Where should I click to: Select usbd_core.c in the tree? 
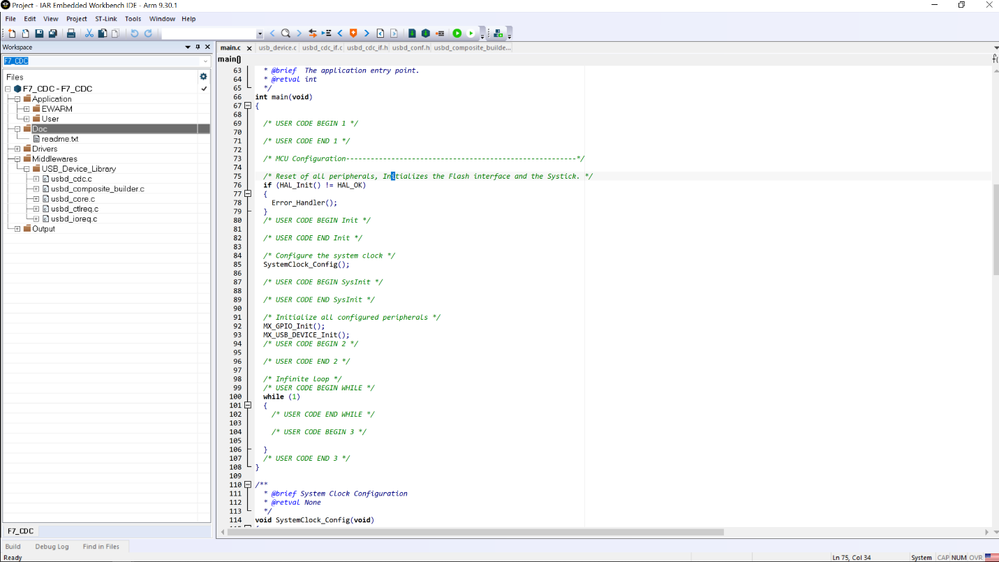click(x=73, y=199)
